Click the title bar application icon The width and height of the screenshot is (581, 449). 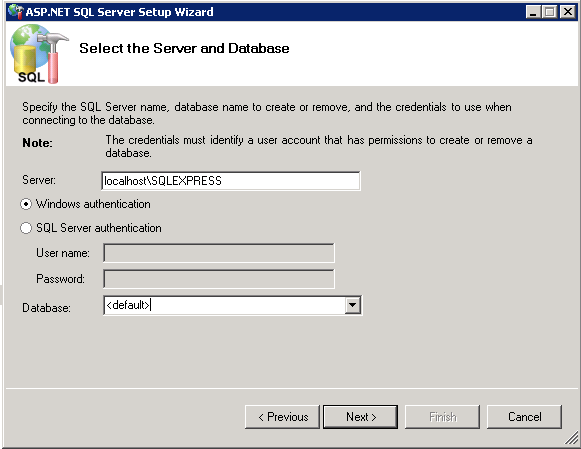[x=16, y=11]
